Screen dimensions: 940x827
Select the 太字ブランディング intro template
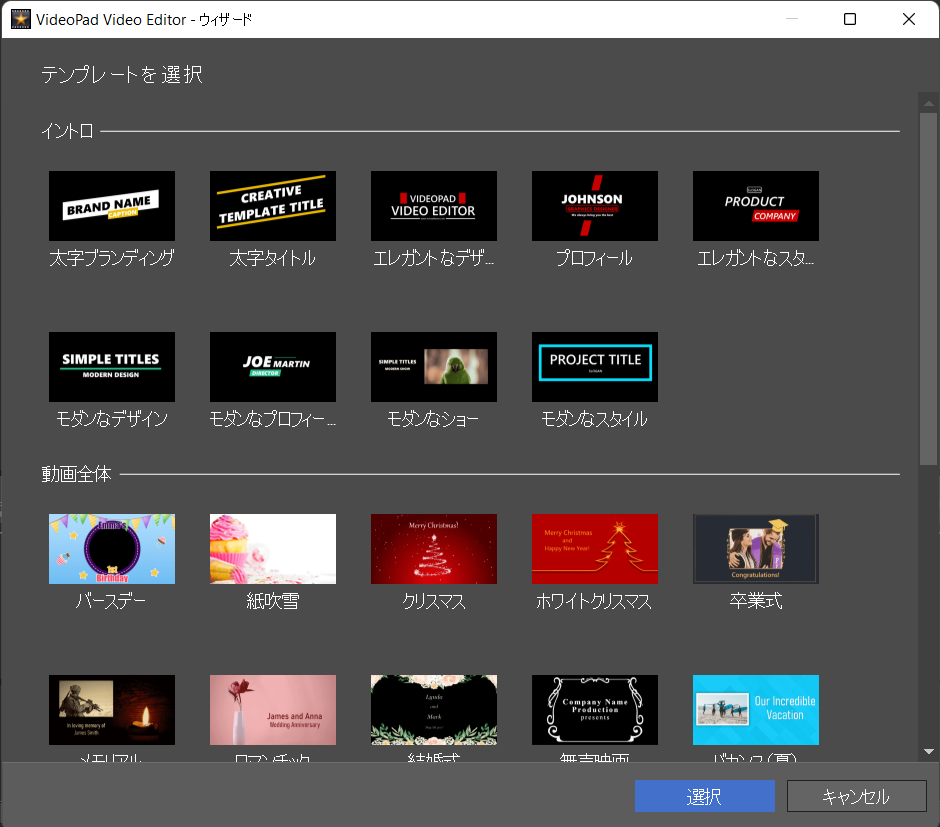(x=112, y=206)
